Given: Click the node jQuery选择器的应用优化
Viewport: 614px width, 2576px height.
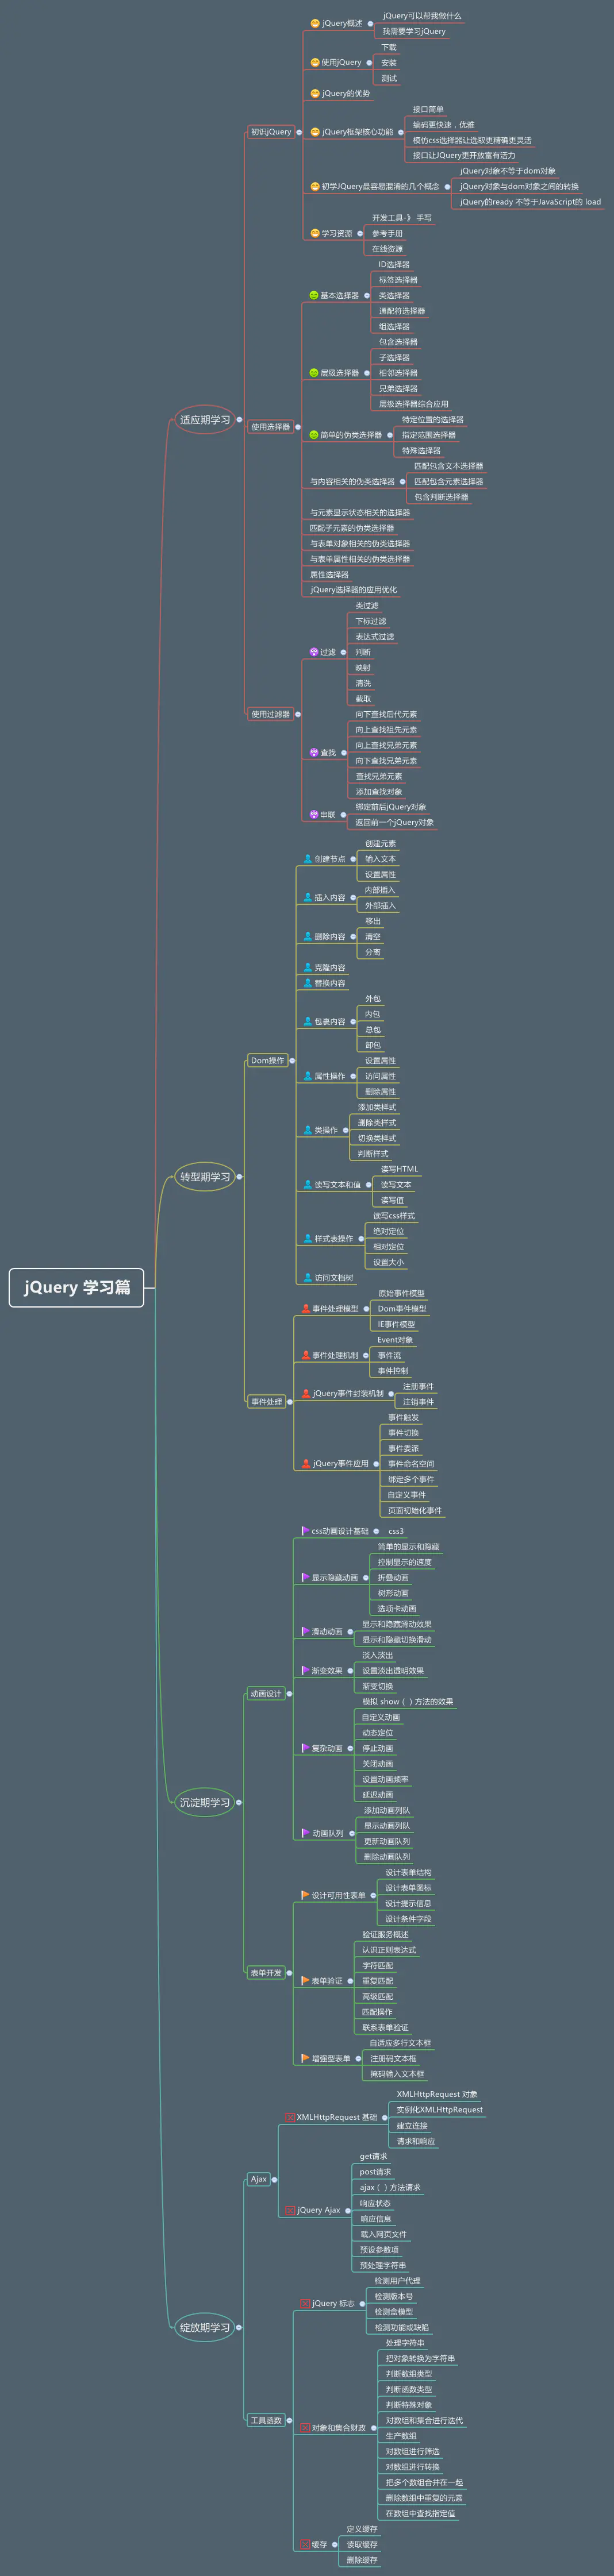Looking at the screenshot, I should [353, 590].
